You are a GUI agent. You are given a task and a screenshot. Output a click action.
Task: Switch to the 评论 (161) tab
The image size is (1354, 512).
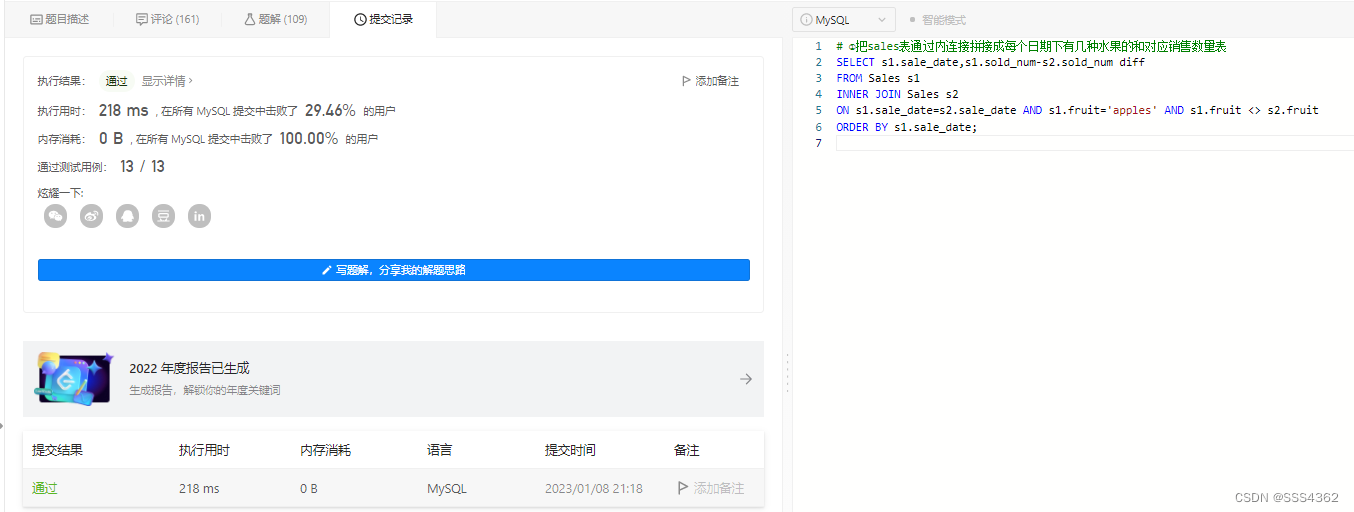[x=166, y=19]
